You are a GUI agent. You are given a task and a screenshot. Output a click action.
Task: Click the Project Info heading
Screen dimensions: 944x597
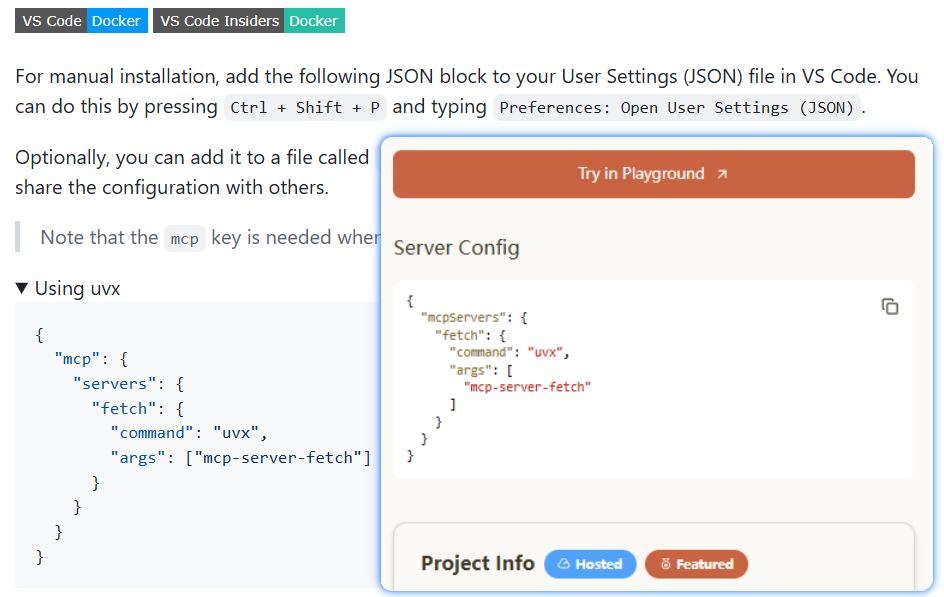pyautogui.click(x=477, y=563)
